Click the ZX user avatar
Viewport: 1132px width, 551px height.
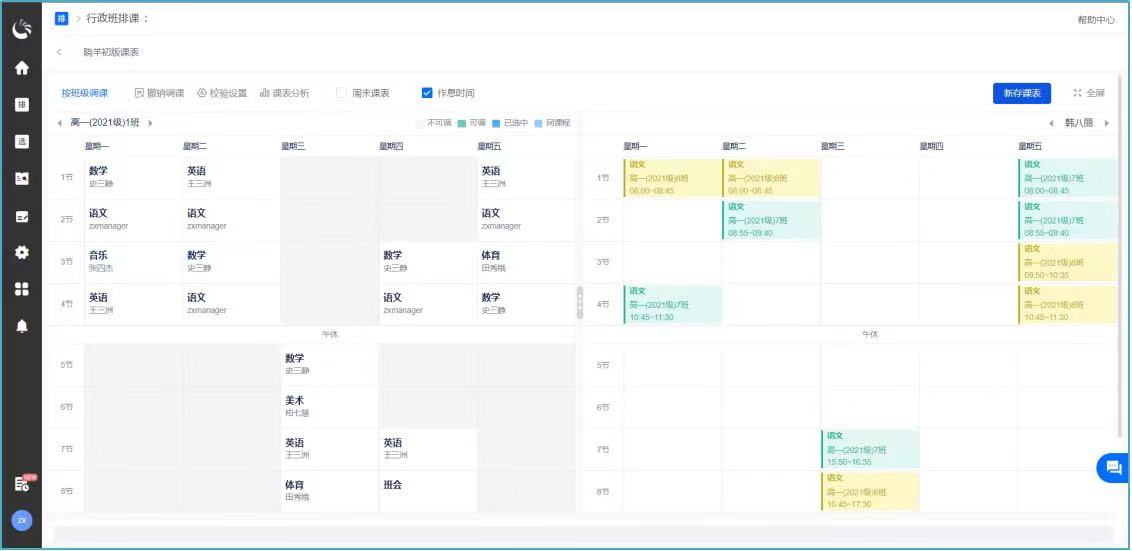pyautogui.click(x=21, y=520)
